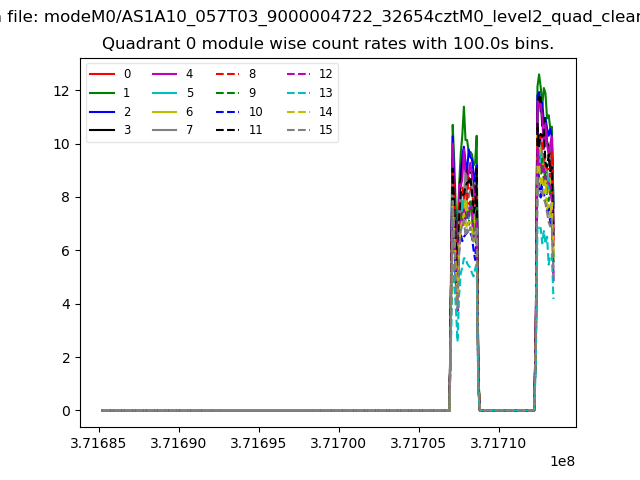Click the red line swatch for module 0
The height and width of the screenshot is (480, 640).
103,74
